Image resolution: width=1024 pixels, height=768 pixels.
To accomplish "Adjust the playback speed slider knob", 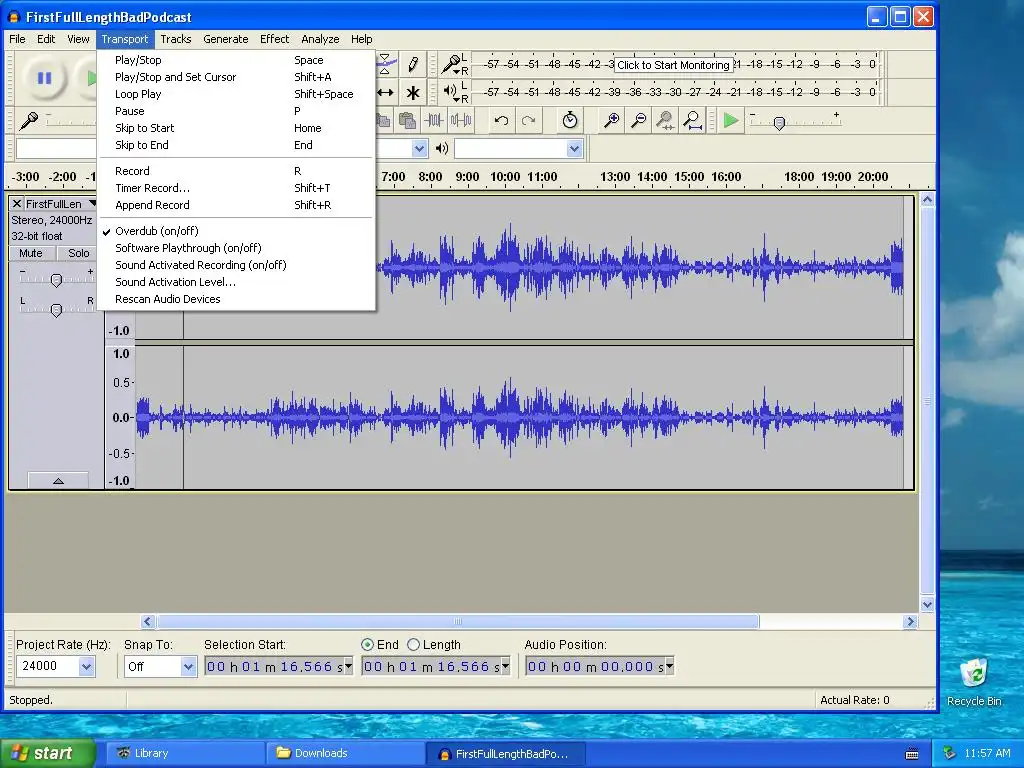I will (778, 123).
